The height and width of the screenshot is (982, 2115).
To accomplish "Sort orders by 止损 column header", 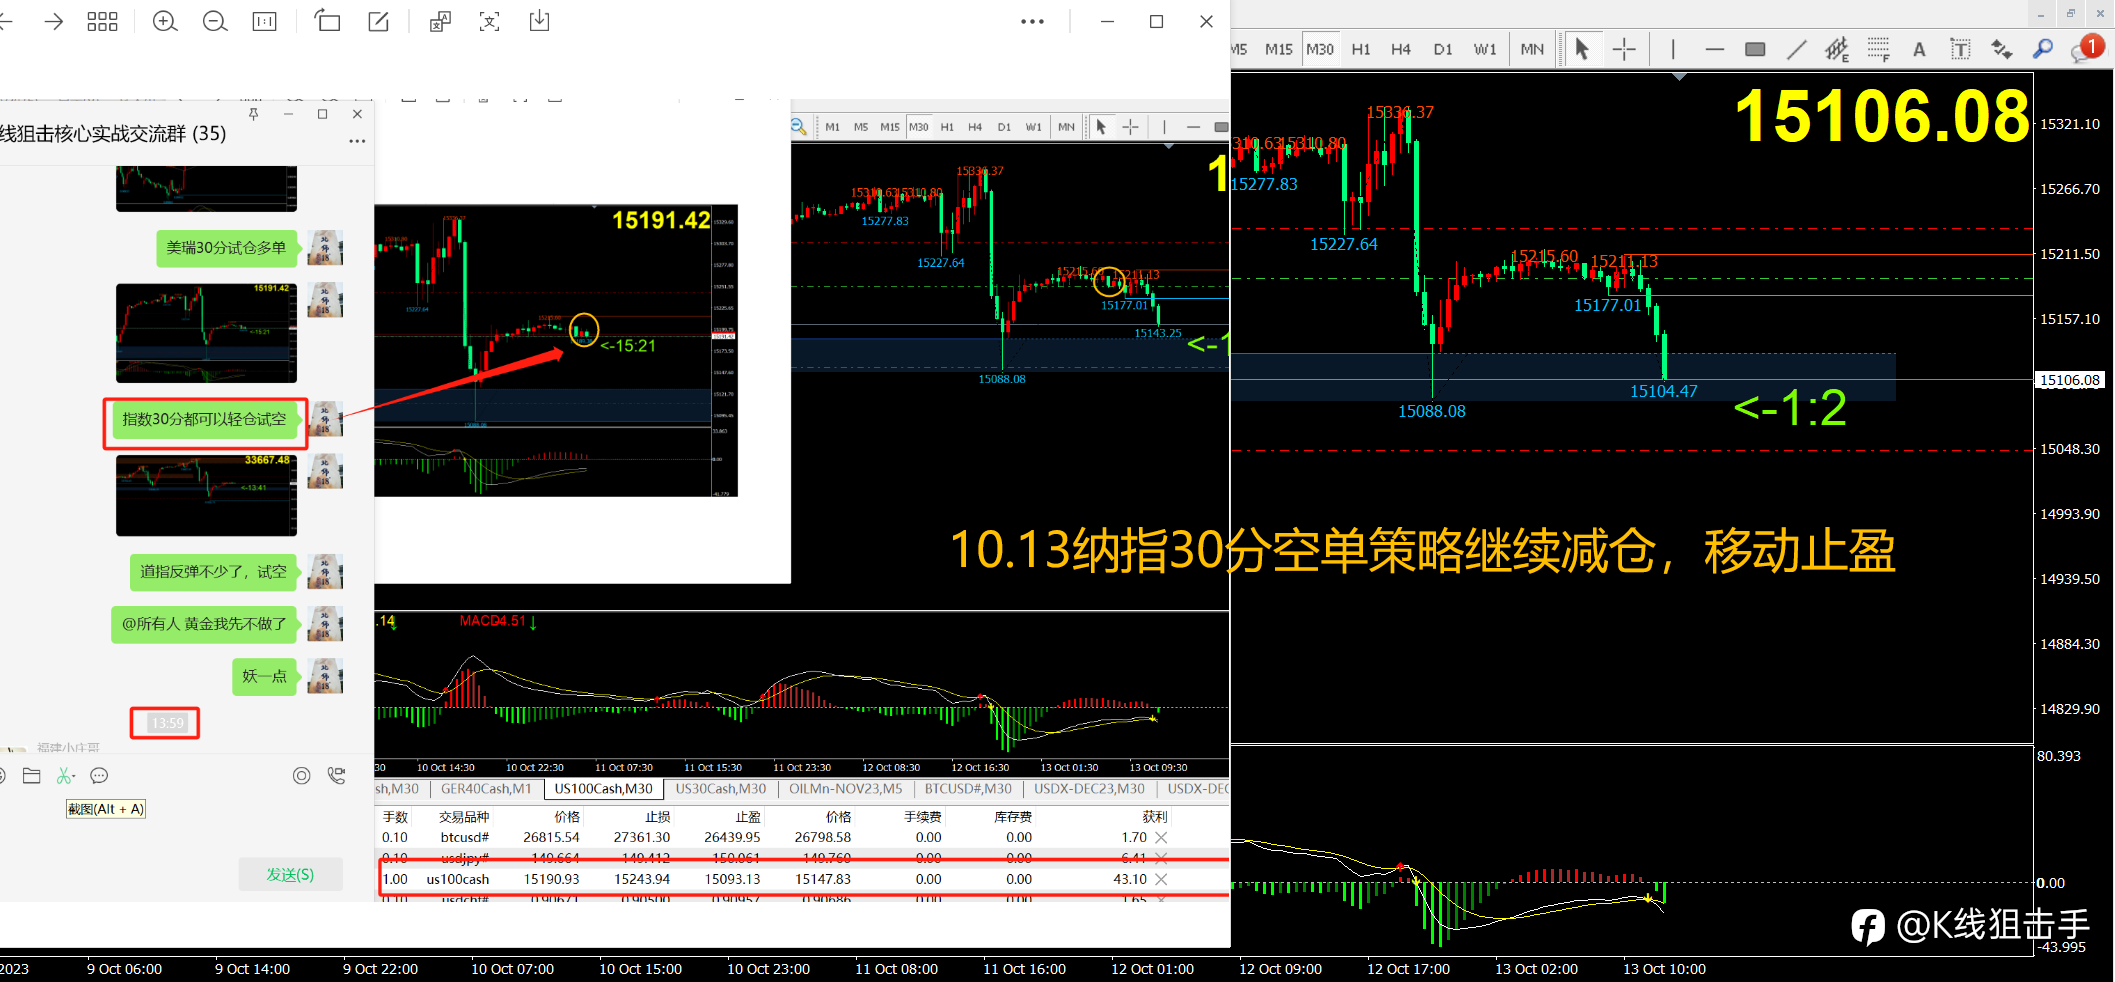I will pyautogui.click(x=658, y=817).
